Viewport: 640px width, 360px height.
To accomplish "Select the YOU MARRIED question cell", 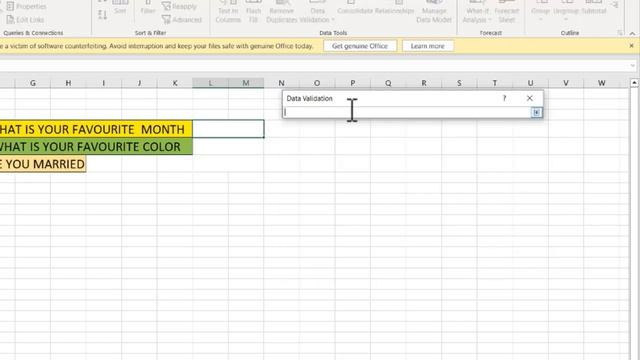I will (x=43, y=164).
